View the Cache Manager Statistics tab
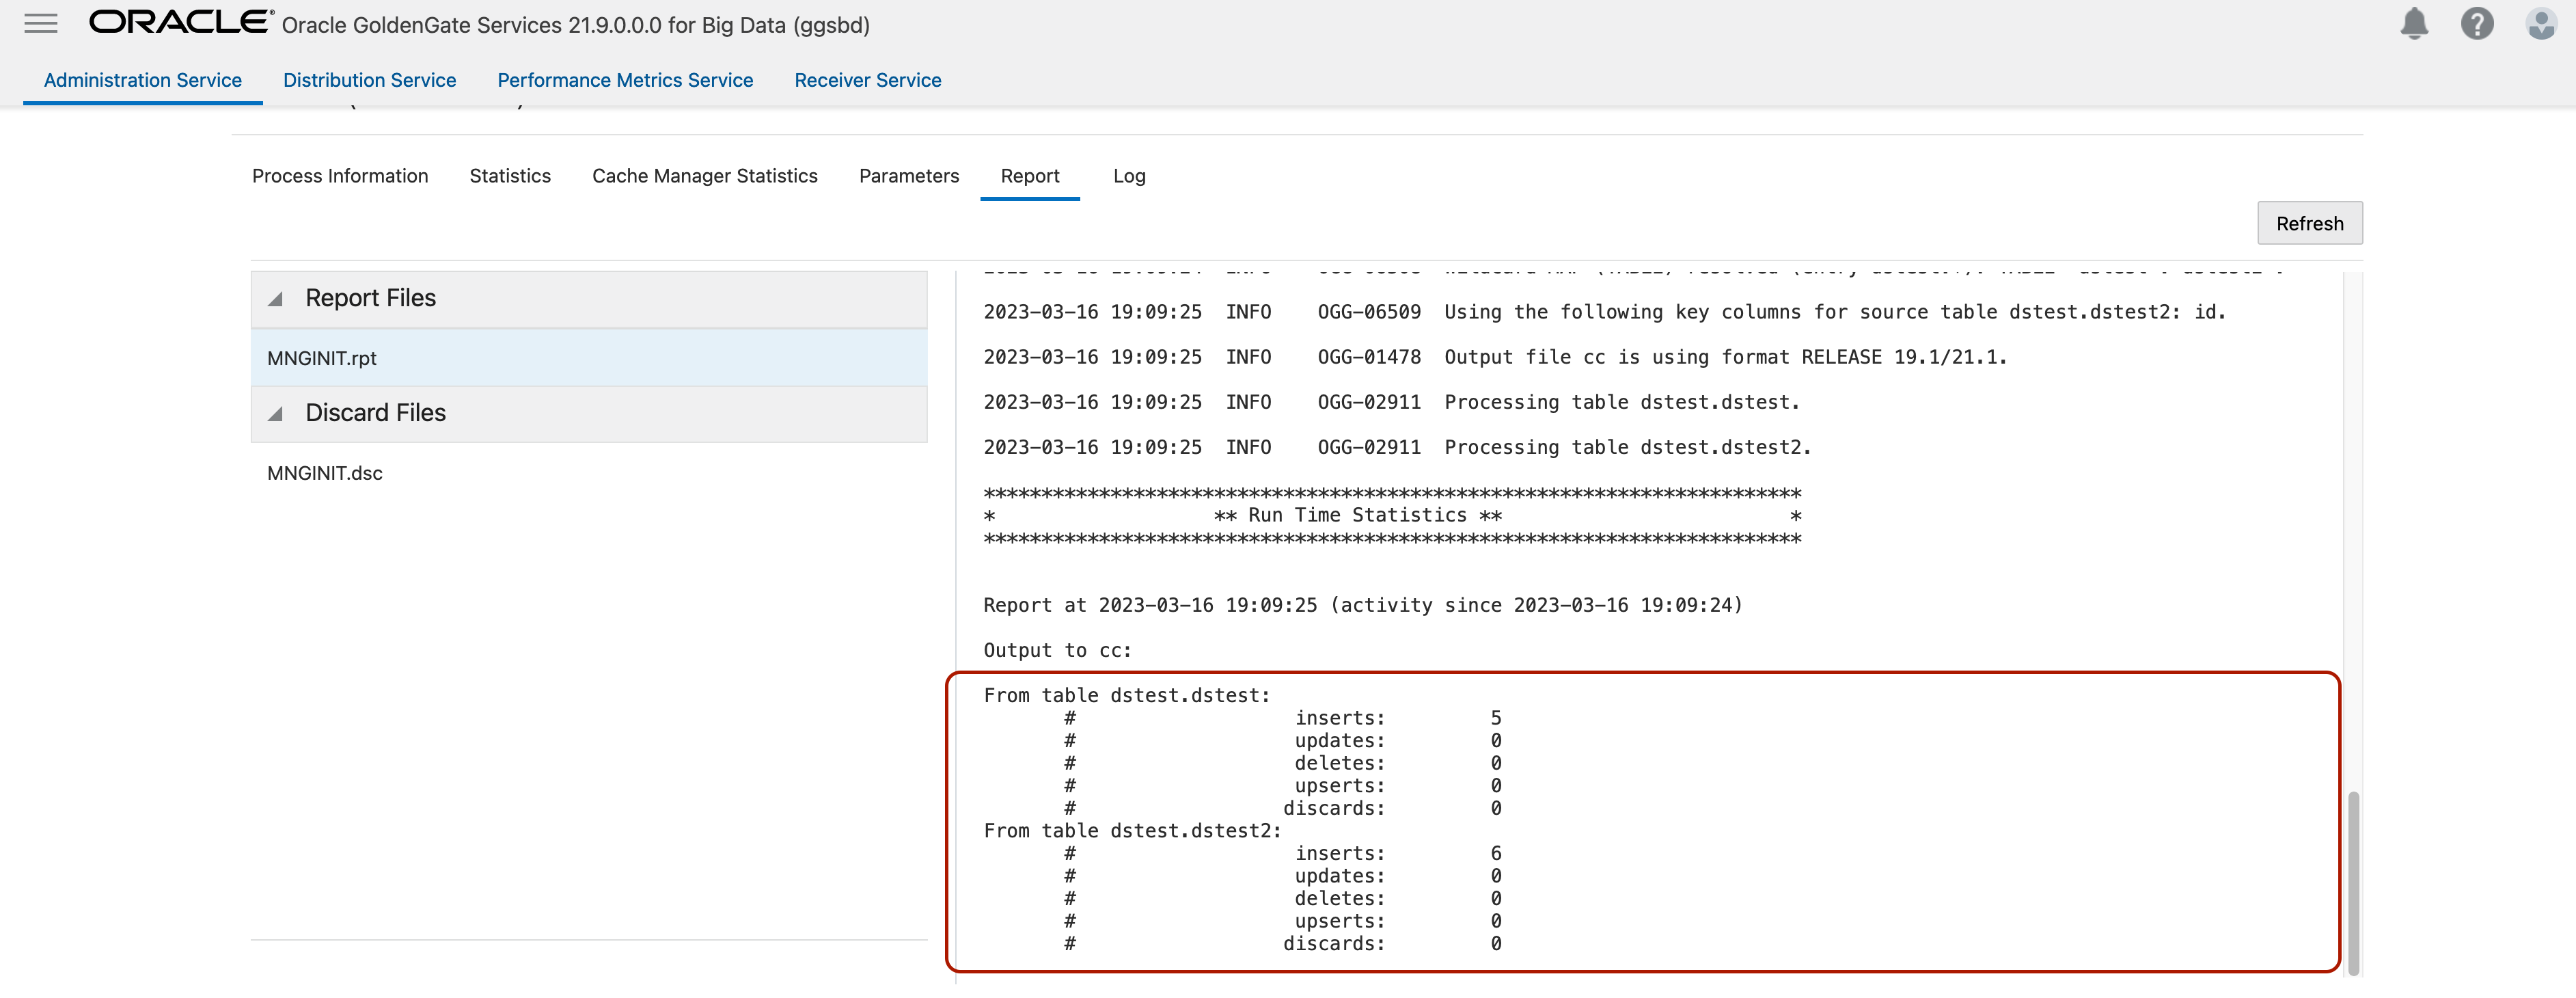2576x998 pixels. click(x=704, y=176)
